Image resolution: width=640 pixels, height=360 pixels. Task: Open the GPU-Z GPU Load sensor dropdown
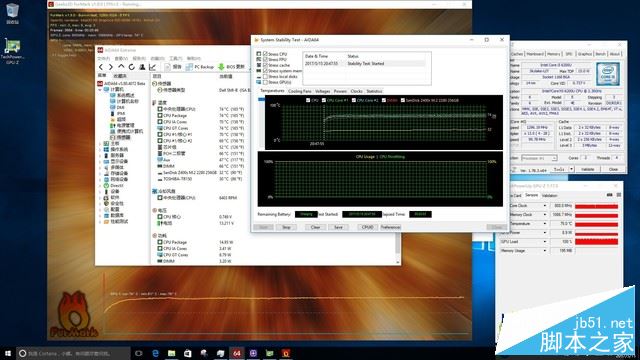544,242
